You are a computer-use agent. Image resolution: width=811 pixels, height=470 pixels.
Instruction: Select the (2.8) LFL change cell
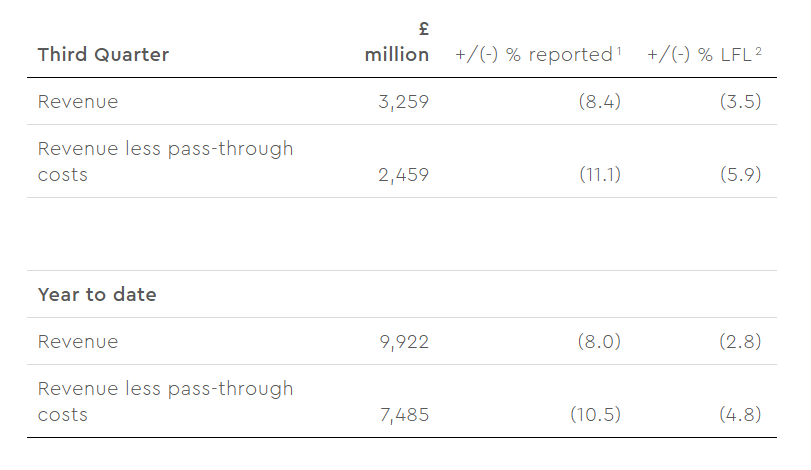click(740, 342)
